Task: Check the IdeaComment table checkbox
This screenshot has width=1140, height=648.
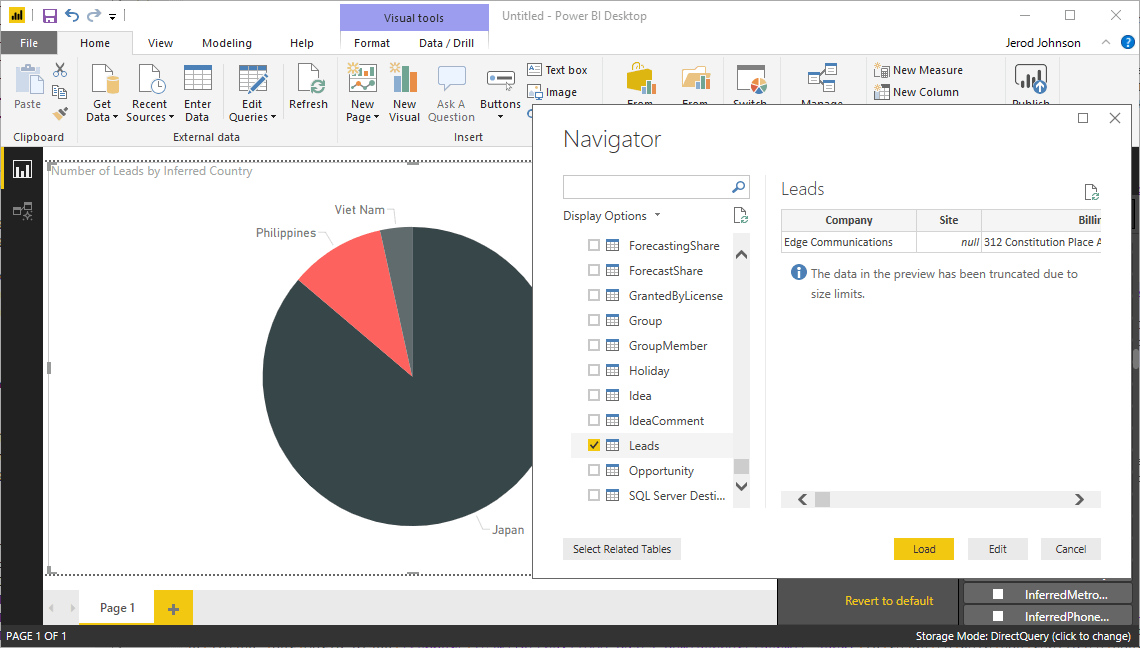Action: pos(594,420)
